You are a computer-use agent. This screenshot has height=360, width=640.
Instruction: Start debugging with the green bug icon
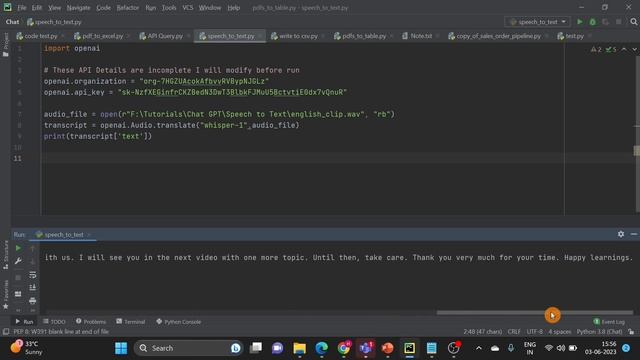pyautogui.click(x=593, y=22)
